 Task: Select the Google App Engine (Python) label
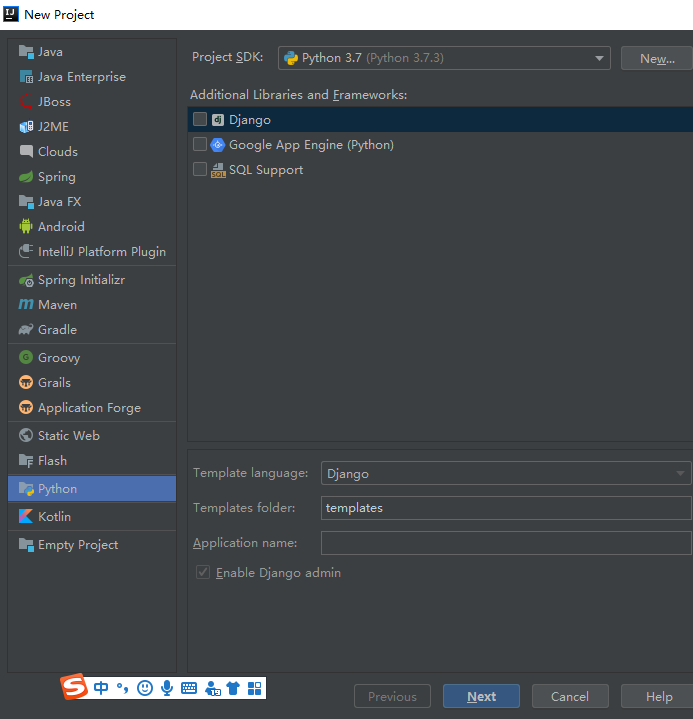point(311,145)
